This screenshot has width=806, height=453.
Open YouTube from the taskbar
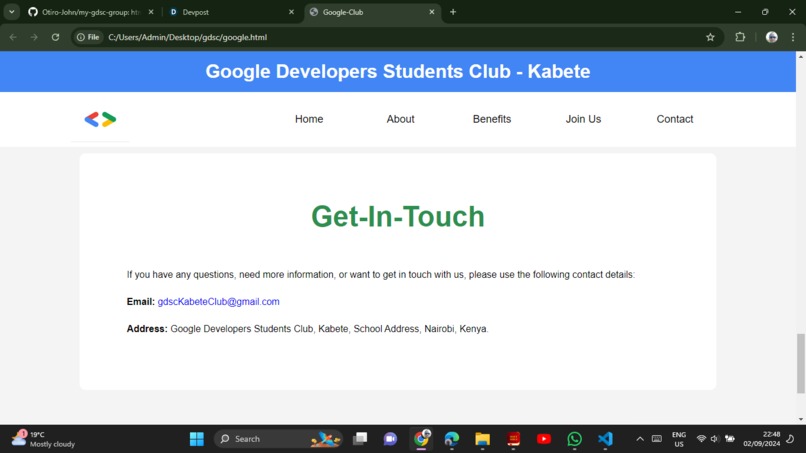(544, 439)
